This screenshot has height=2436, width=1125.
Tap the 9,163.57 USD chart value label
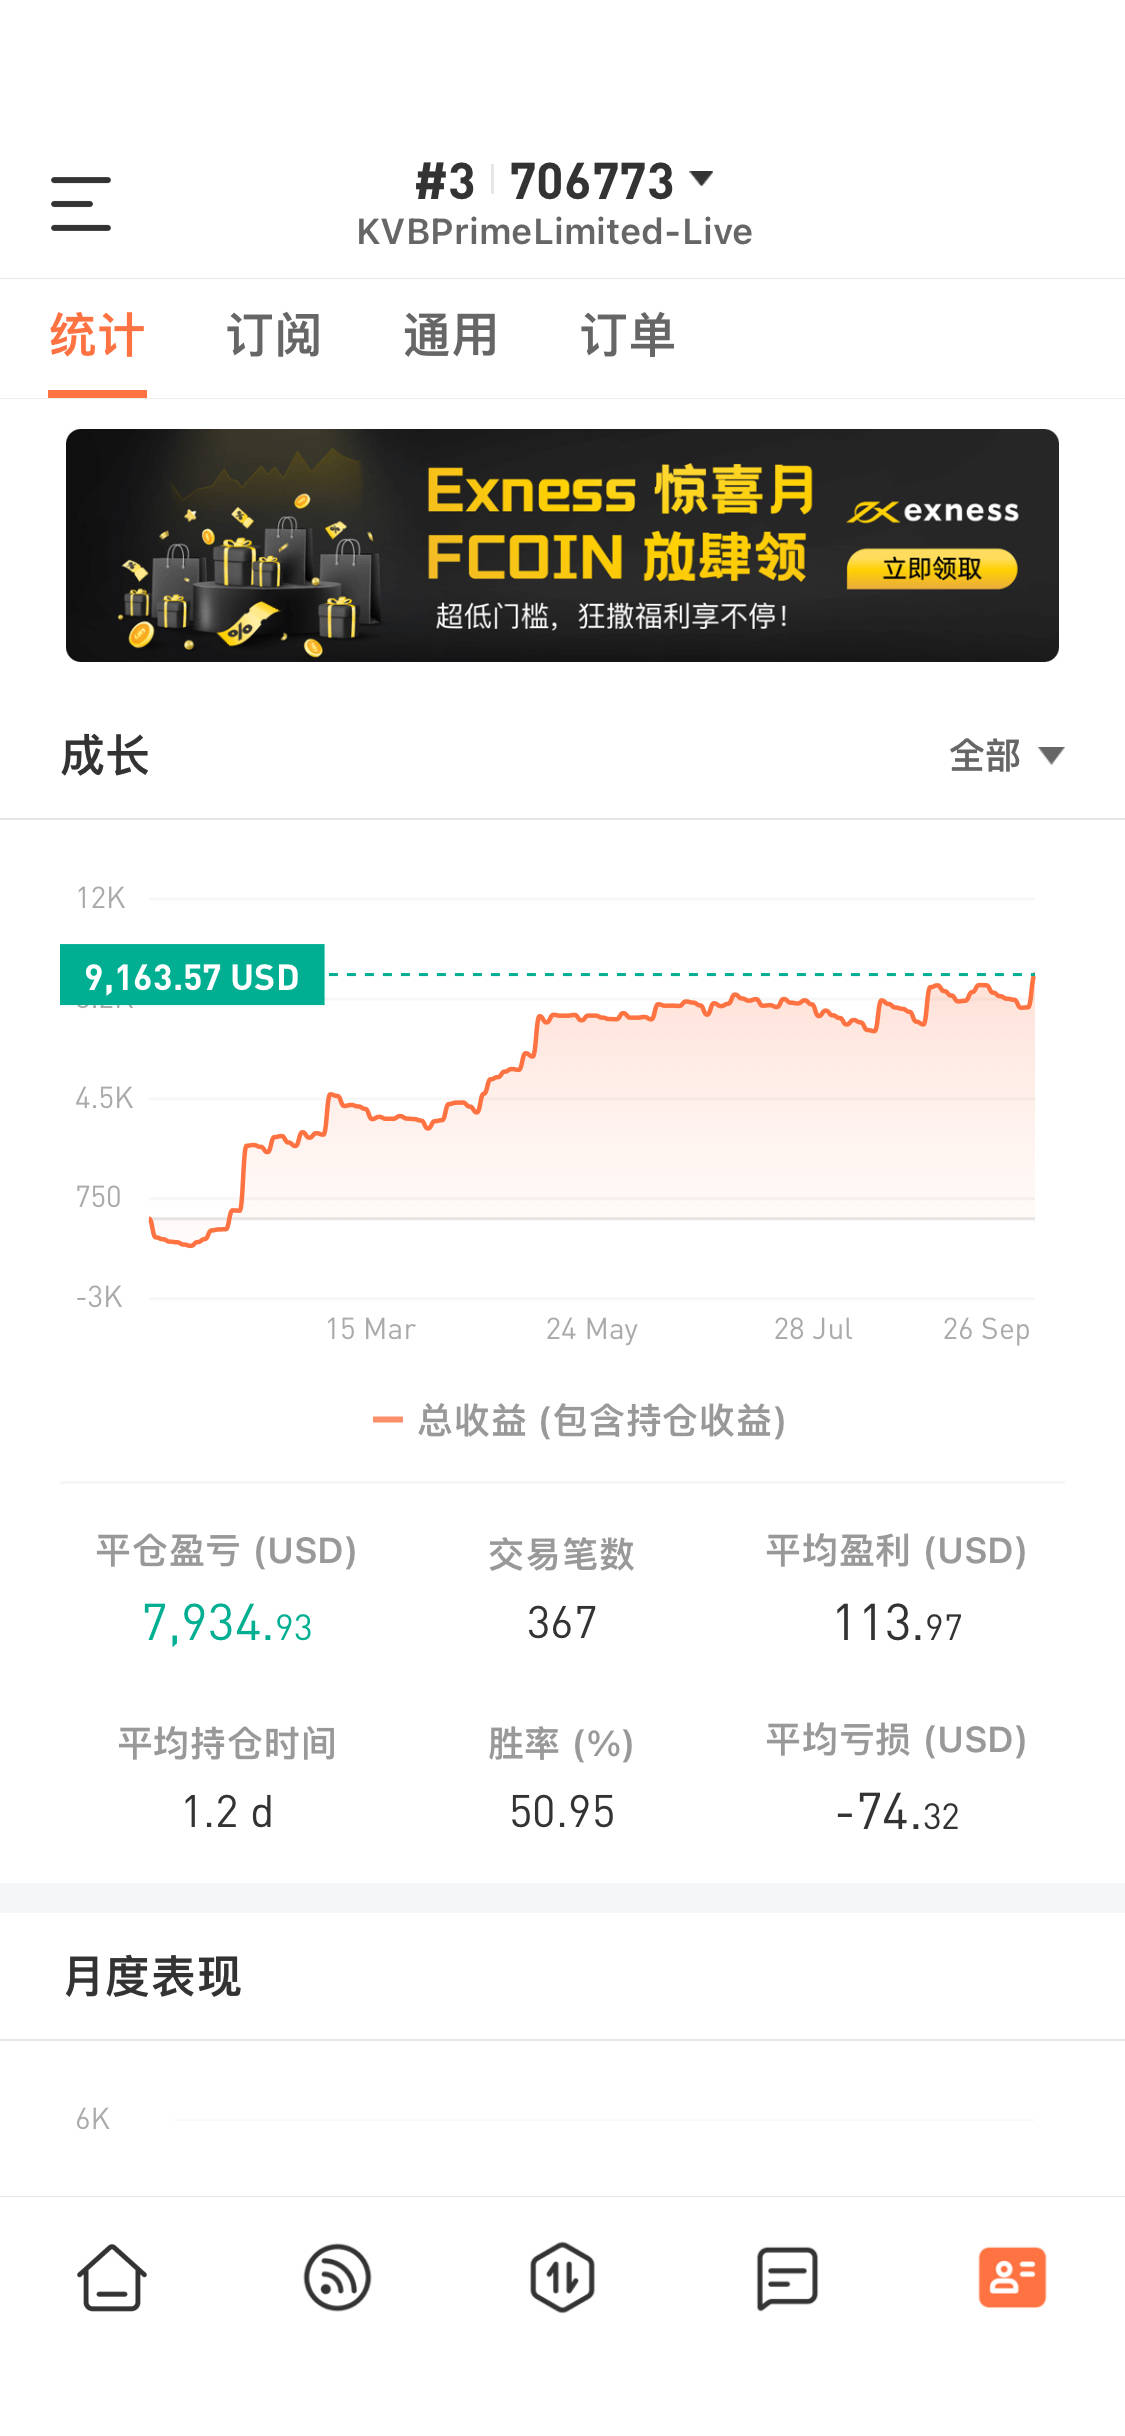(192, 975)
